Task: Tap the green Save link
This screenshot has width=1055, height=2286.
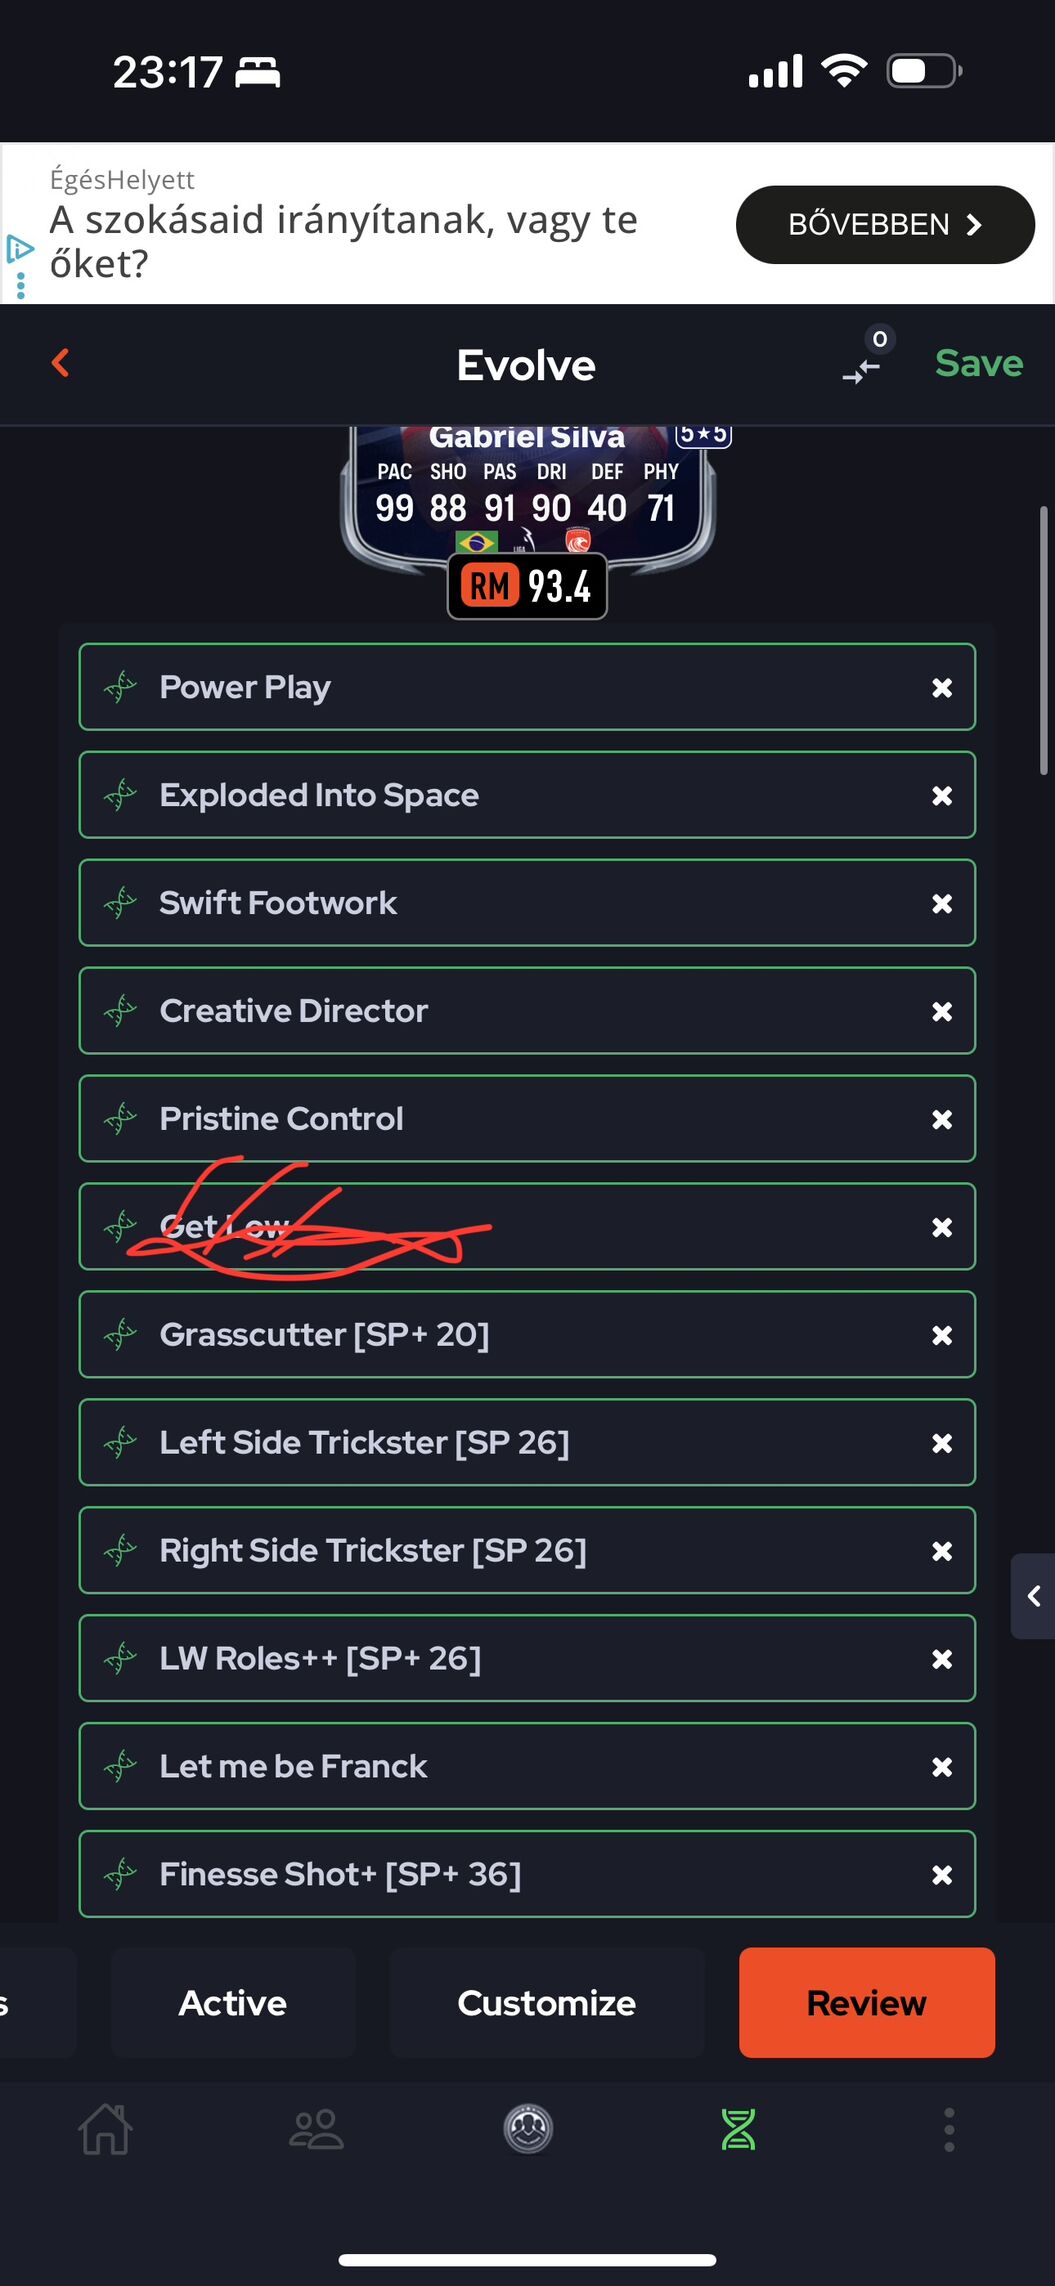Action: point(978,364)
